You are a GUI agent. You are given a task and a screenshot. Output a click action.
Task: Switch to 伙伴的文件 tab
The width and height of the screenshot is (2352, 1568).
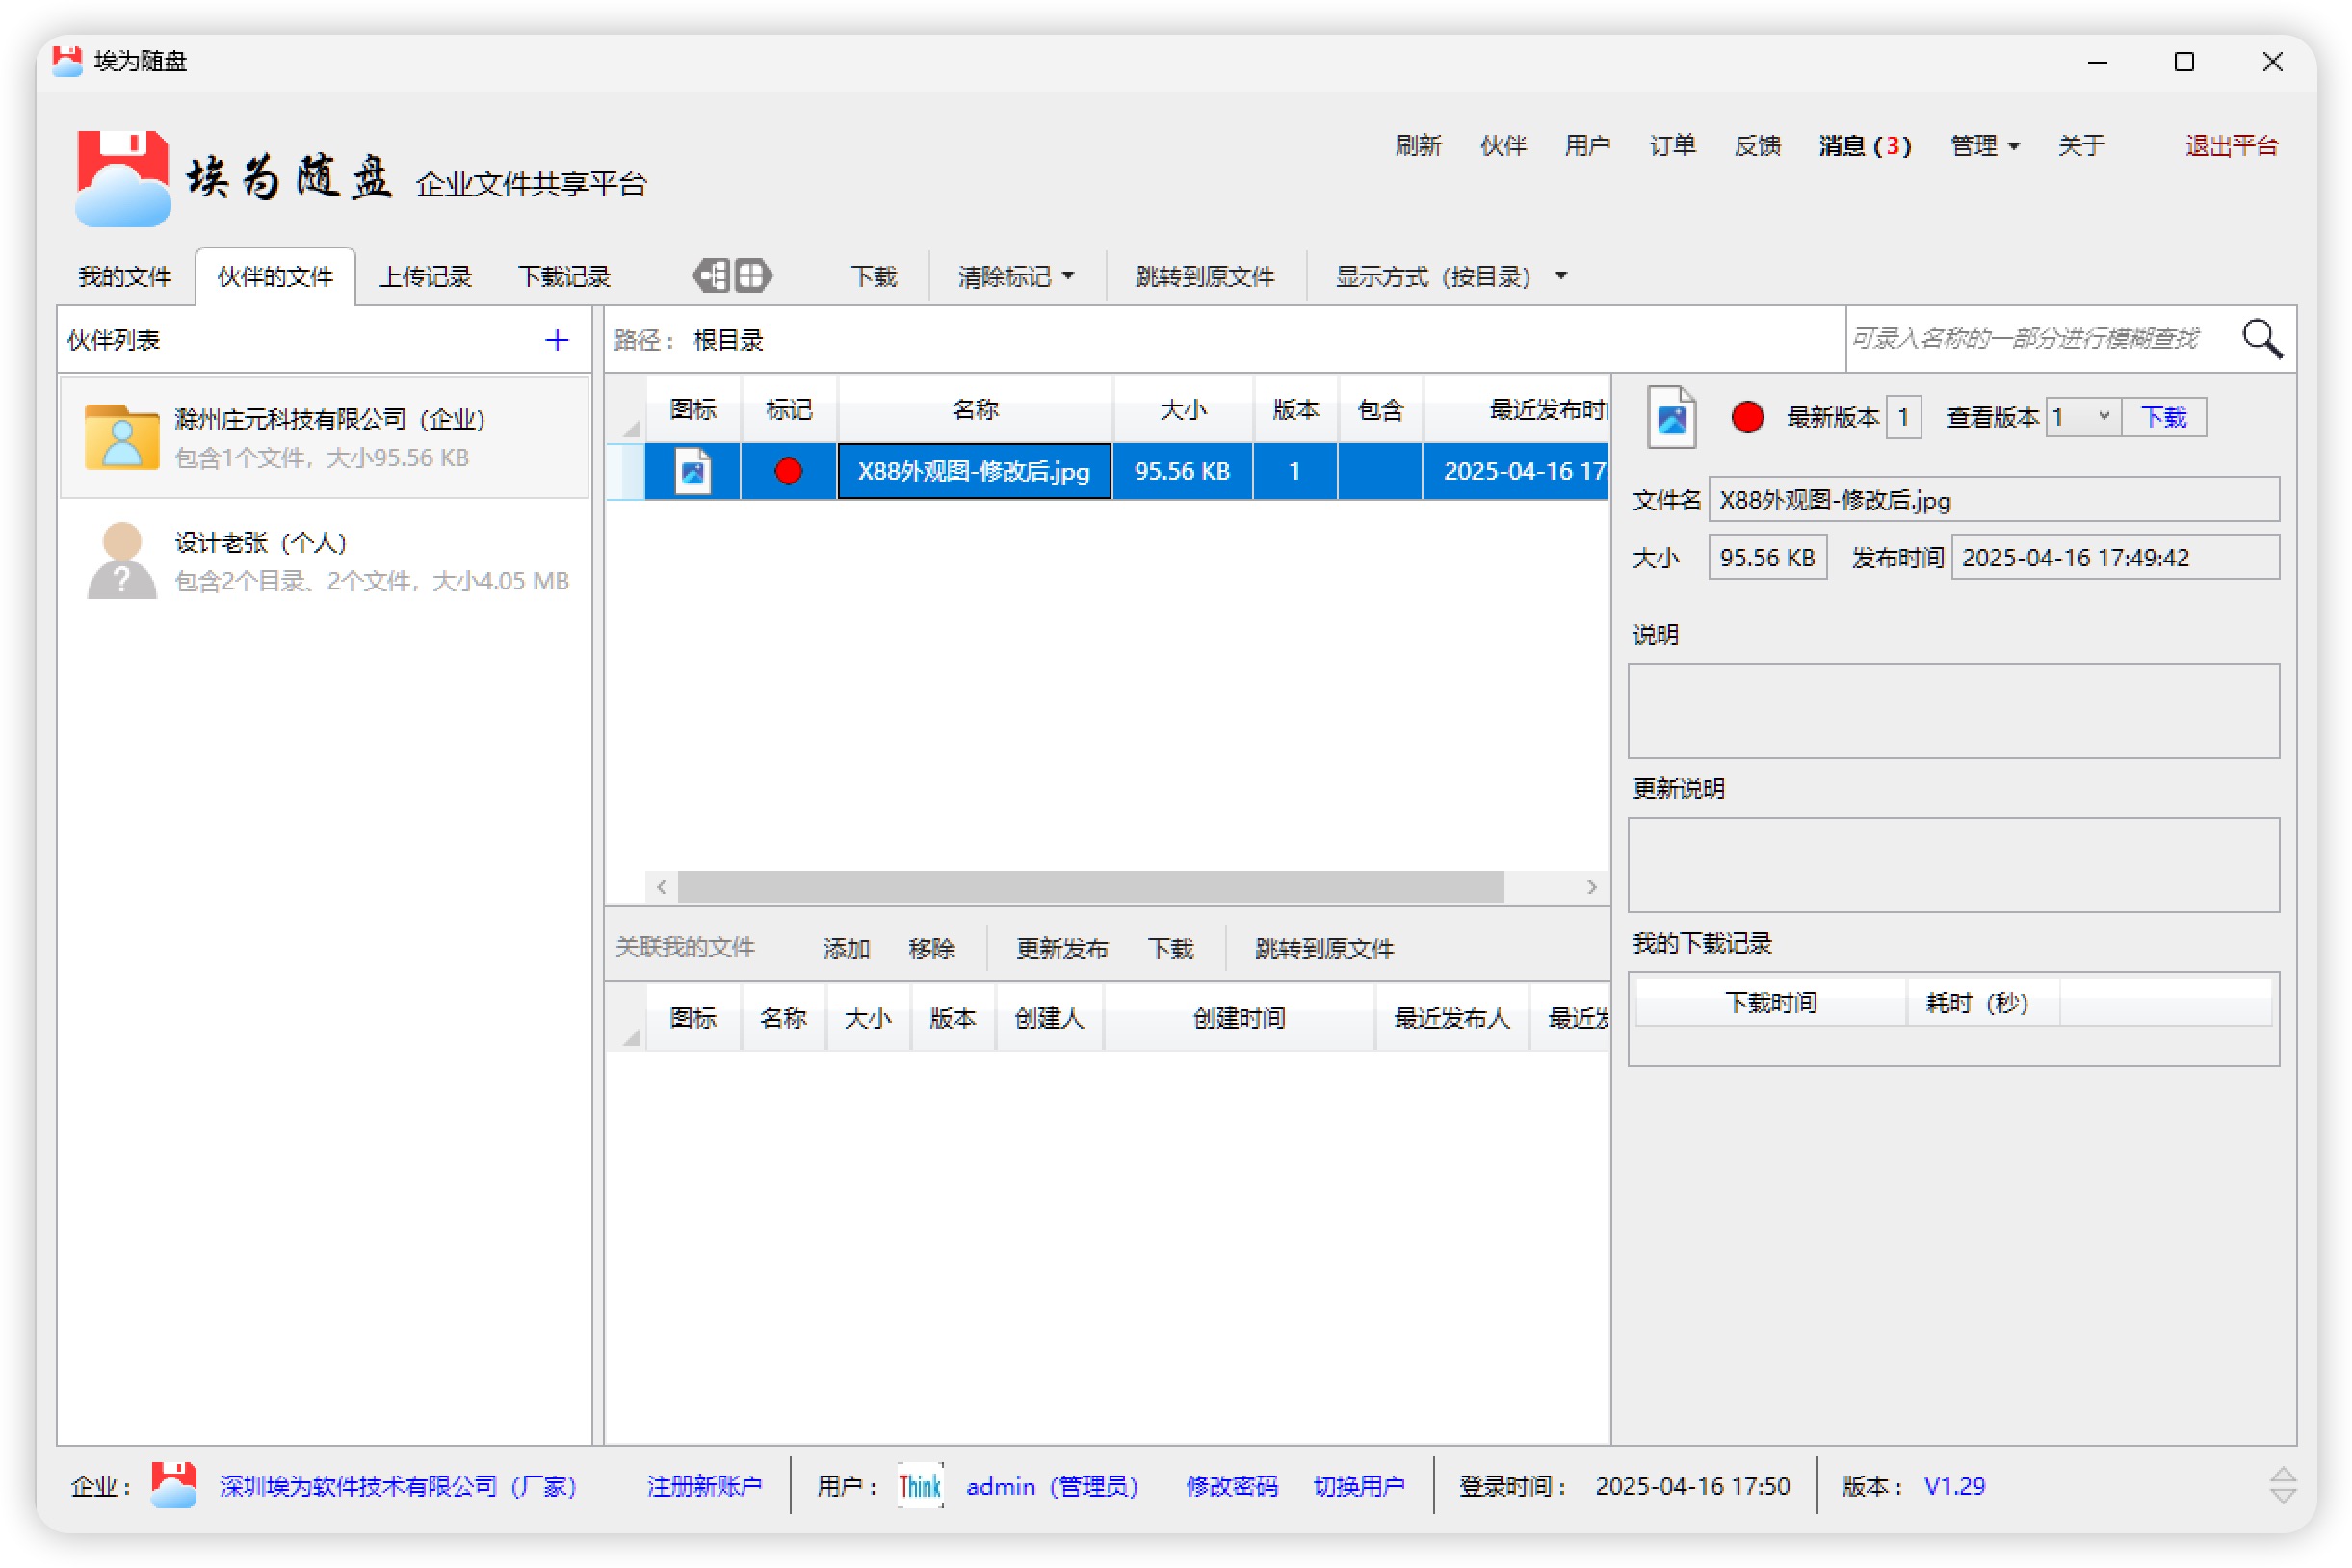point(275,277)
